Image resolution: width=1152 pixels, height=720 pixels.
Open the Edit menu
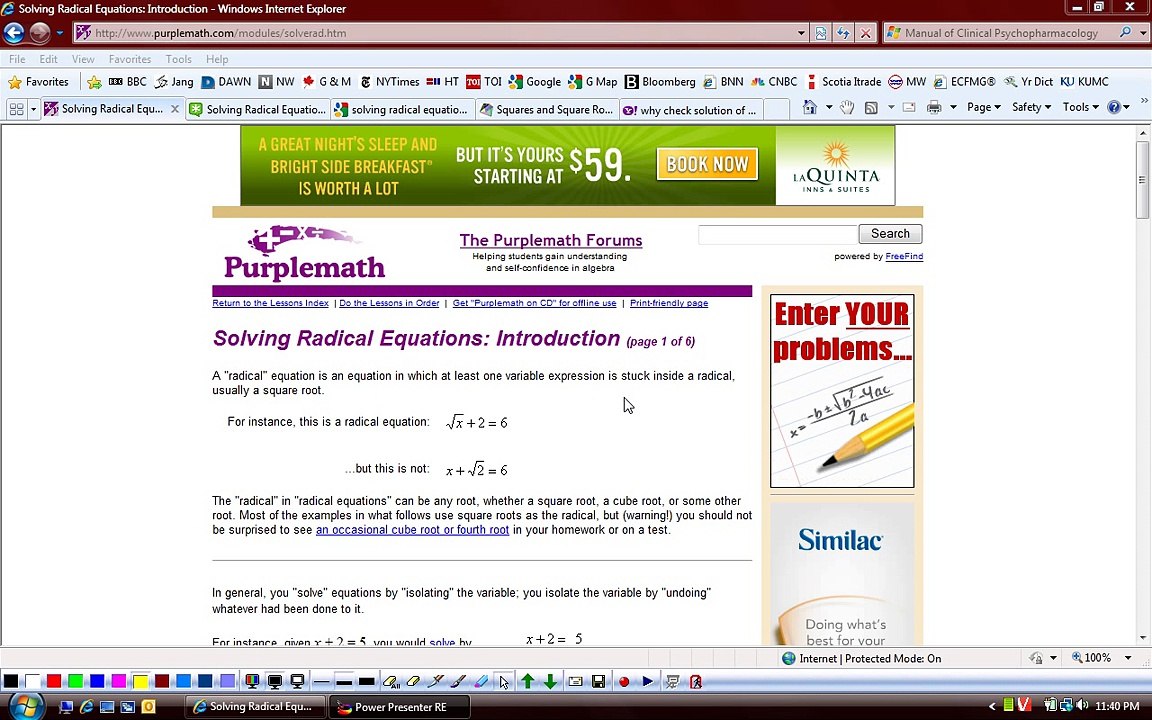click(48, 59)
